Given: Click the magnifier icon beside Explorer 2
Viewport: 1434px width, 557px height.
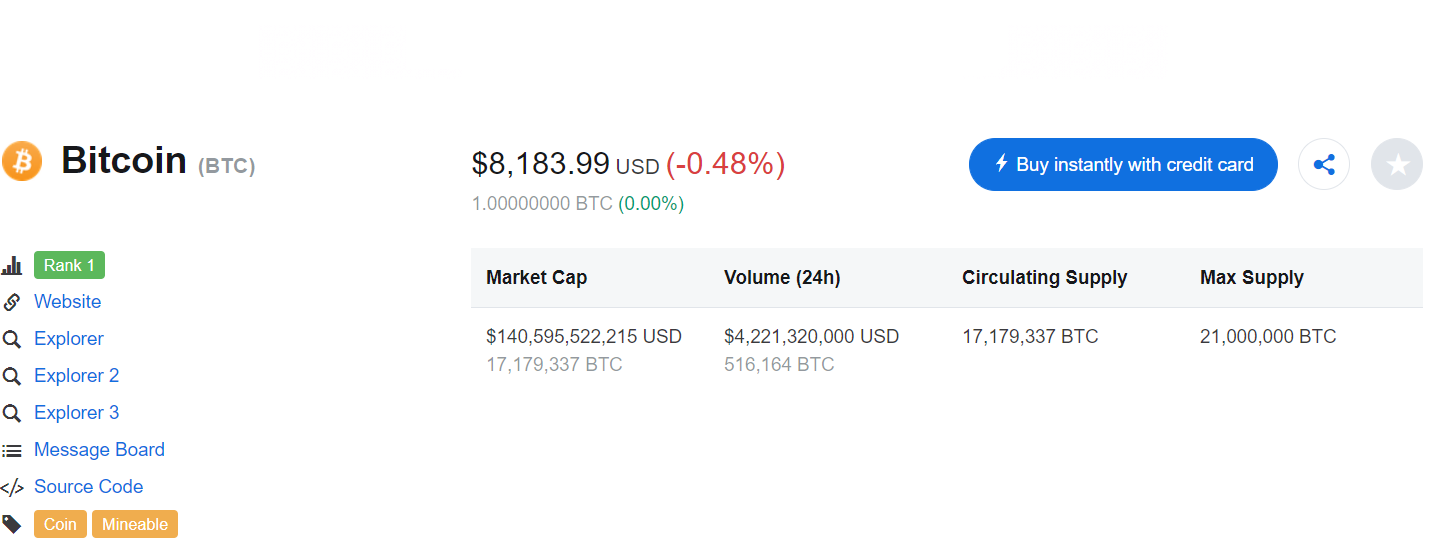Looking at the screenshot, I should click(12, 376).
